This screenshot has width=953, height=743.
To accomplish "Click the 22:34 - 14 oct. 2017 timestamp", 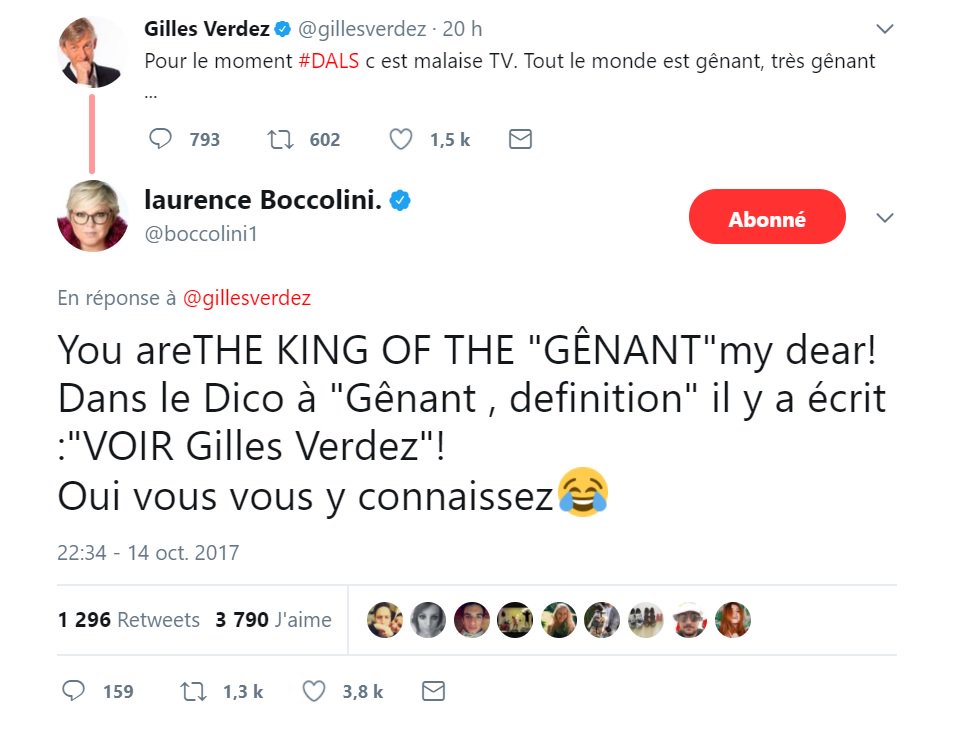I will (x=148, y=552).
